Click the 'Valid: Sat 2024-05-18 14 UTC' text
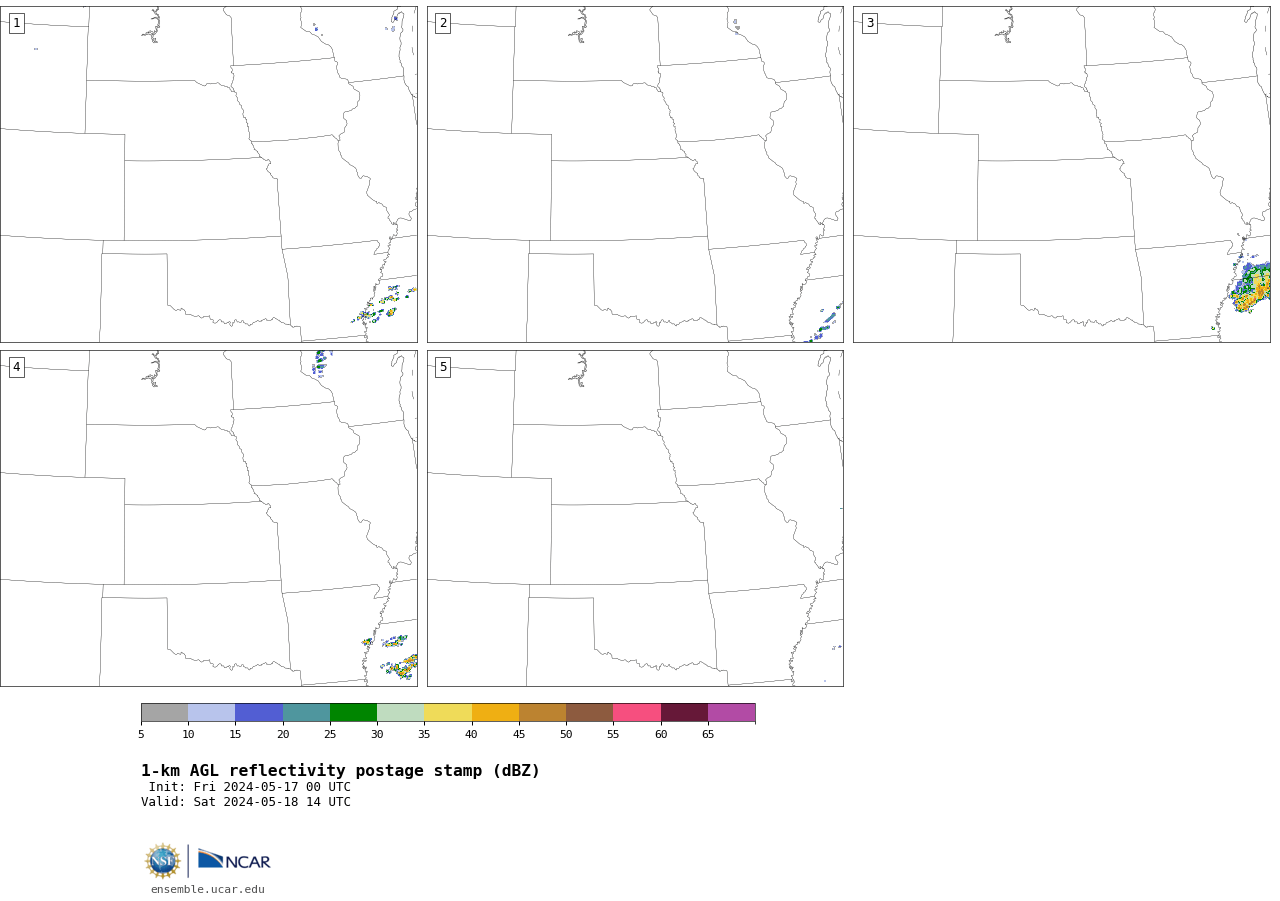The height and width of the screenshot is (901, 1280). point(246,802)
